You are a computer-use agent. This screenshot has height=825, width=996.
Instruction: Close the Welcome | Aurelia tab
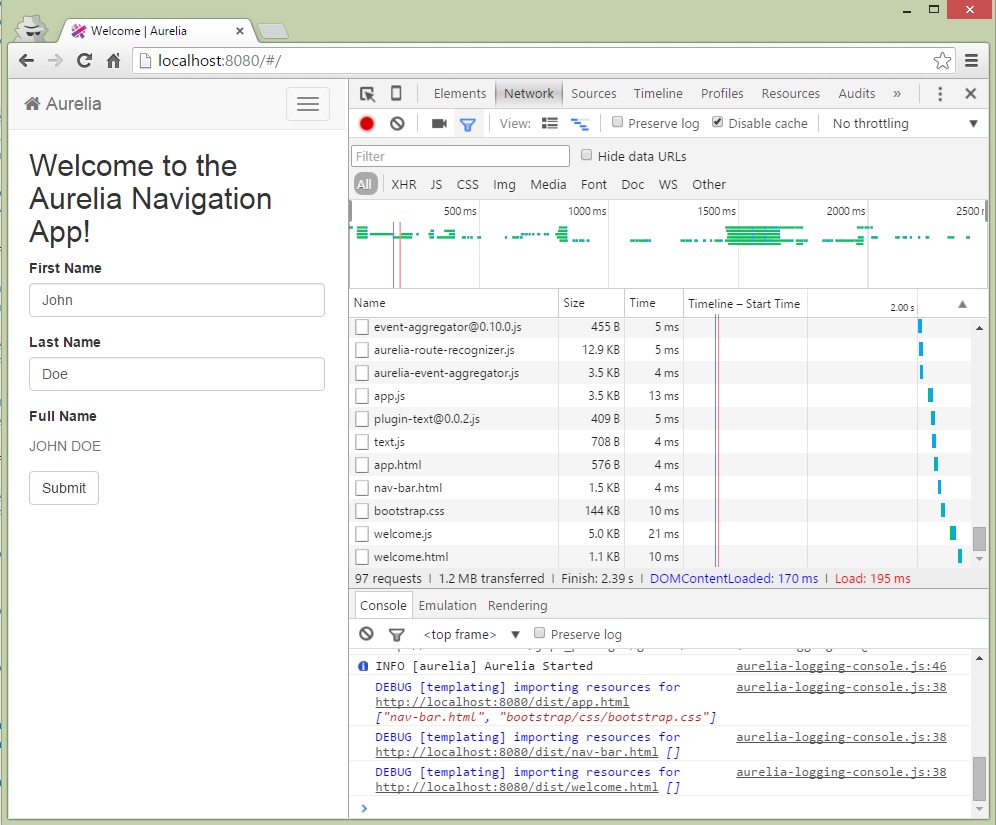coord(239,30)
